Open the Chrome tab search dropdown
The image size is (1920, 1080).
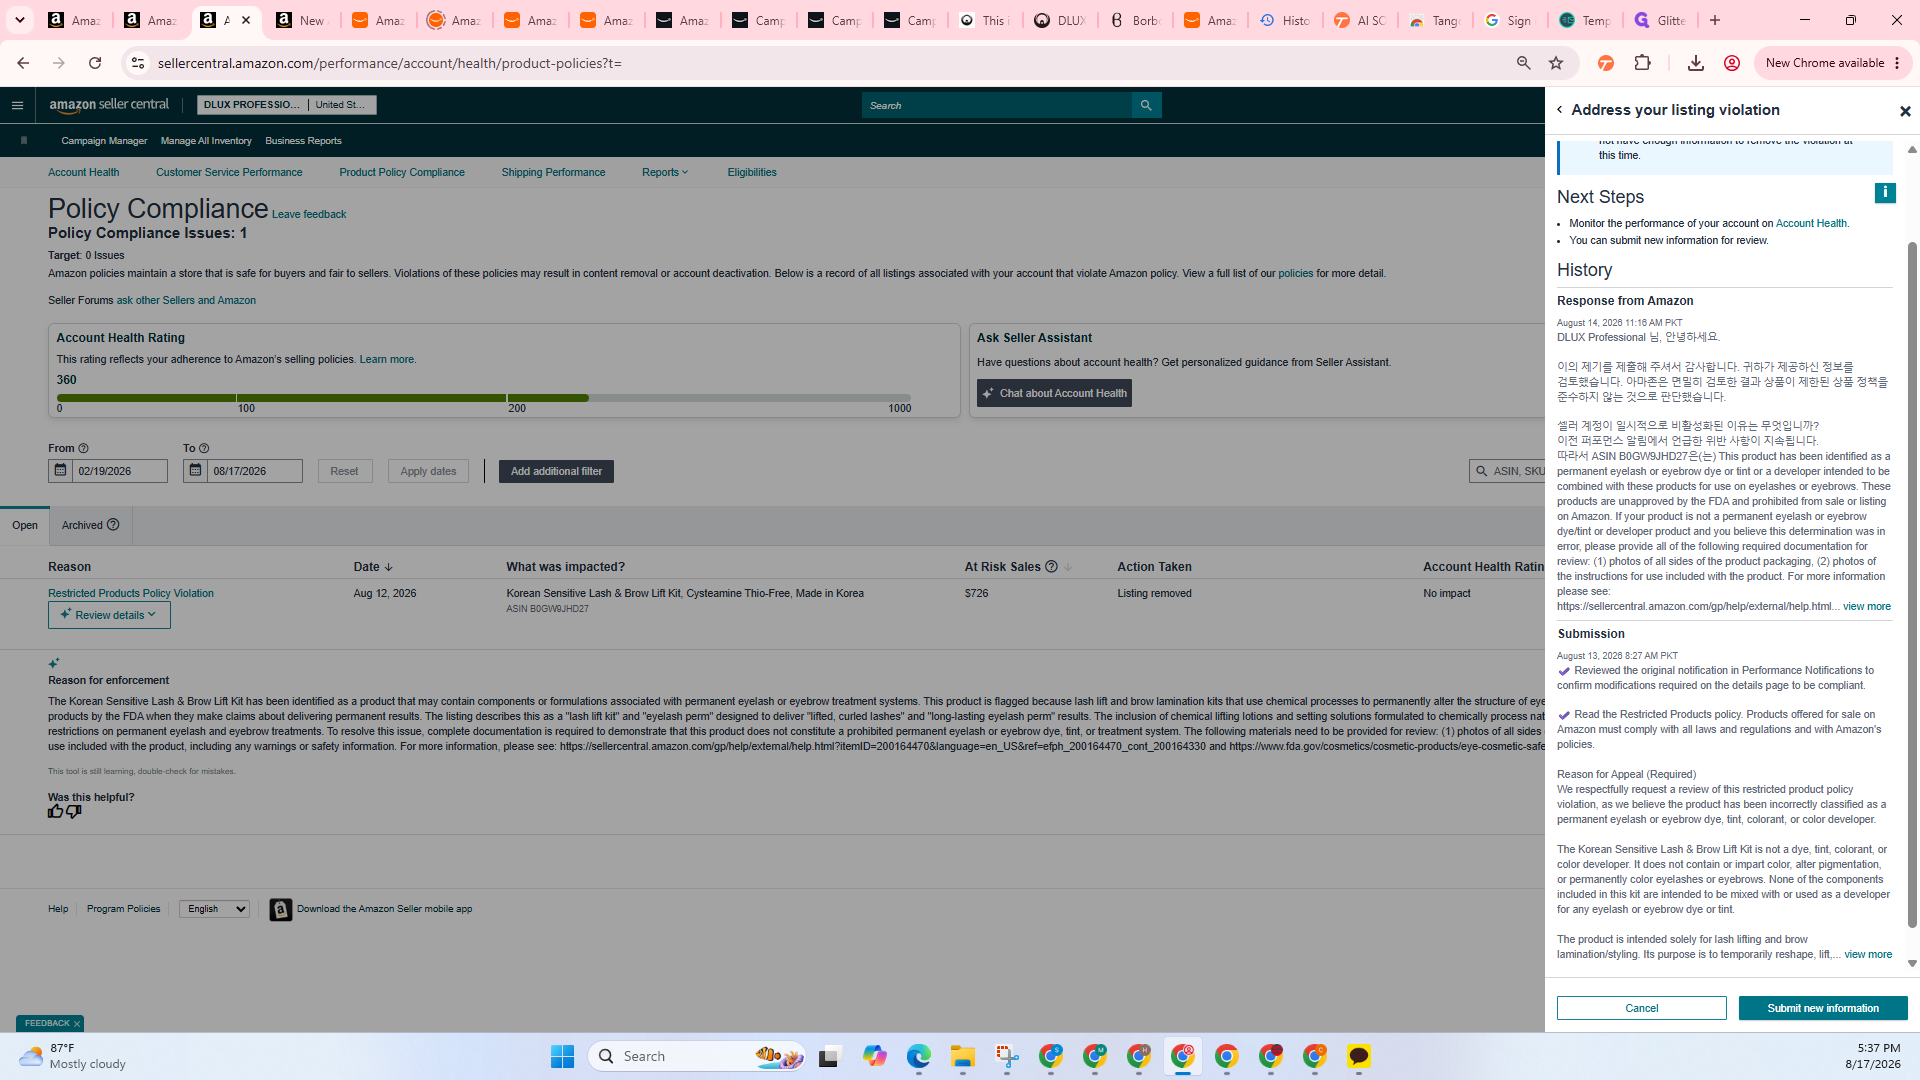pyautogui.click(x=19, y=20)
